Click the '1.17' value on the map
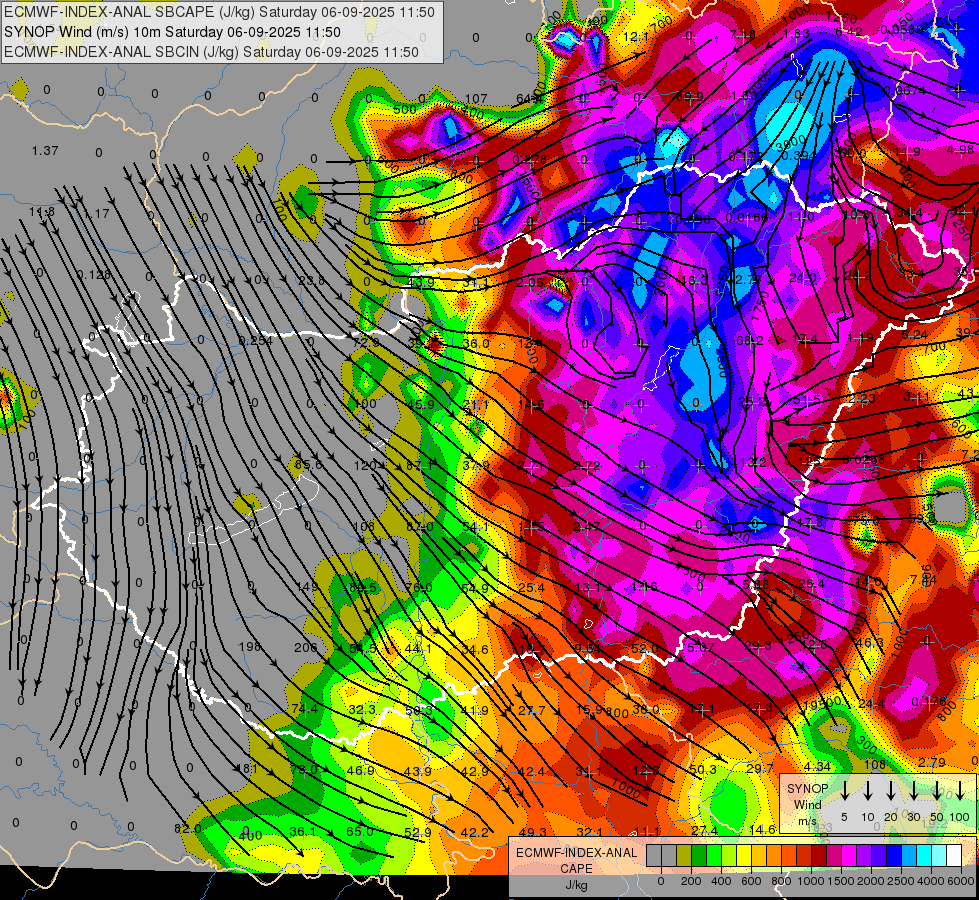 (x=97, y=214)
